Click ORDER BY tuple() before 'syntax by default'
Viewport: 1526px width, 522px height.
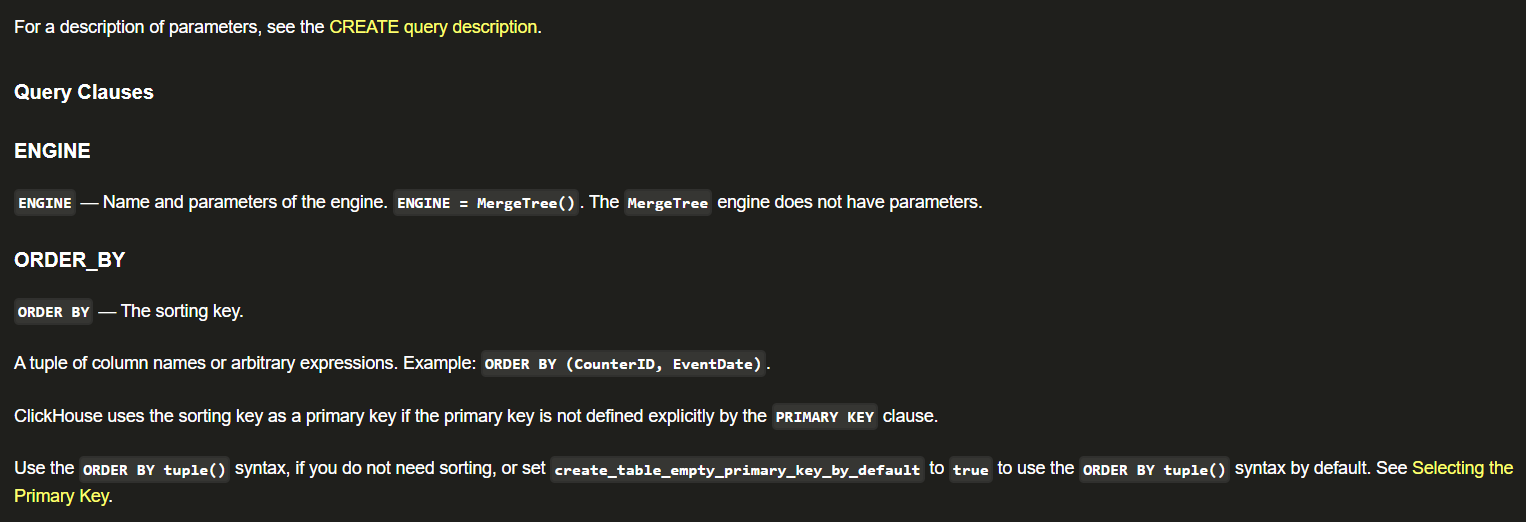[1155, 470]
